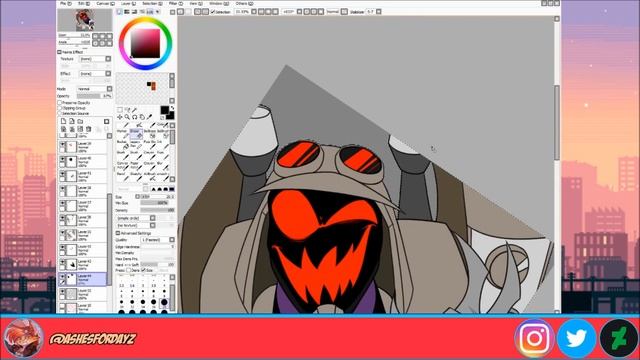Select the hand pan tool
The height and width of the screenshot is (360, 640).
[x=142, y=117]
